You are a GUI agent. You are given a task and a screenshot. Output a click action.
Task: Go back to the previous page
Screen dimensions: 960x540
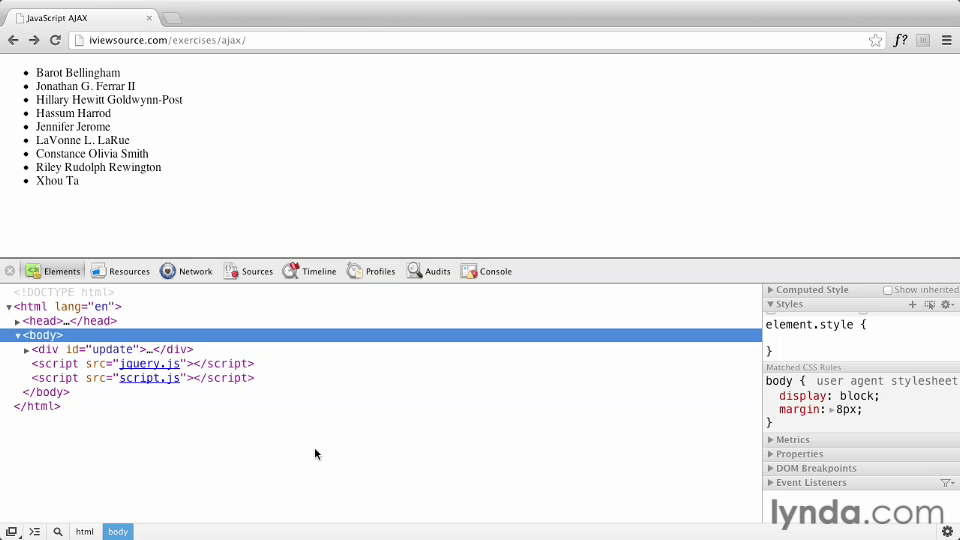pos(13,40)
